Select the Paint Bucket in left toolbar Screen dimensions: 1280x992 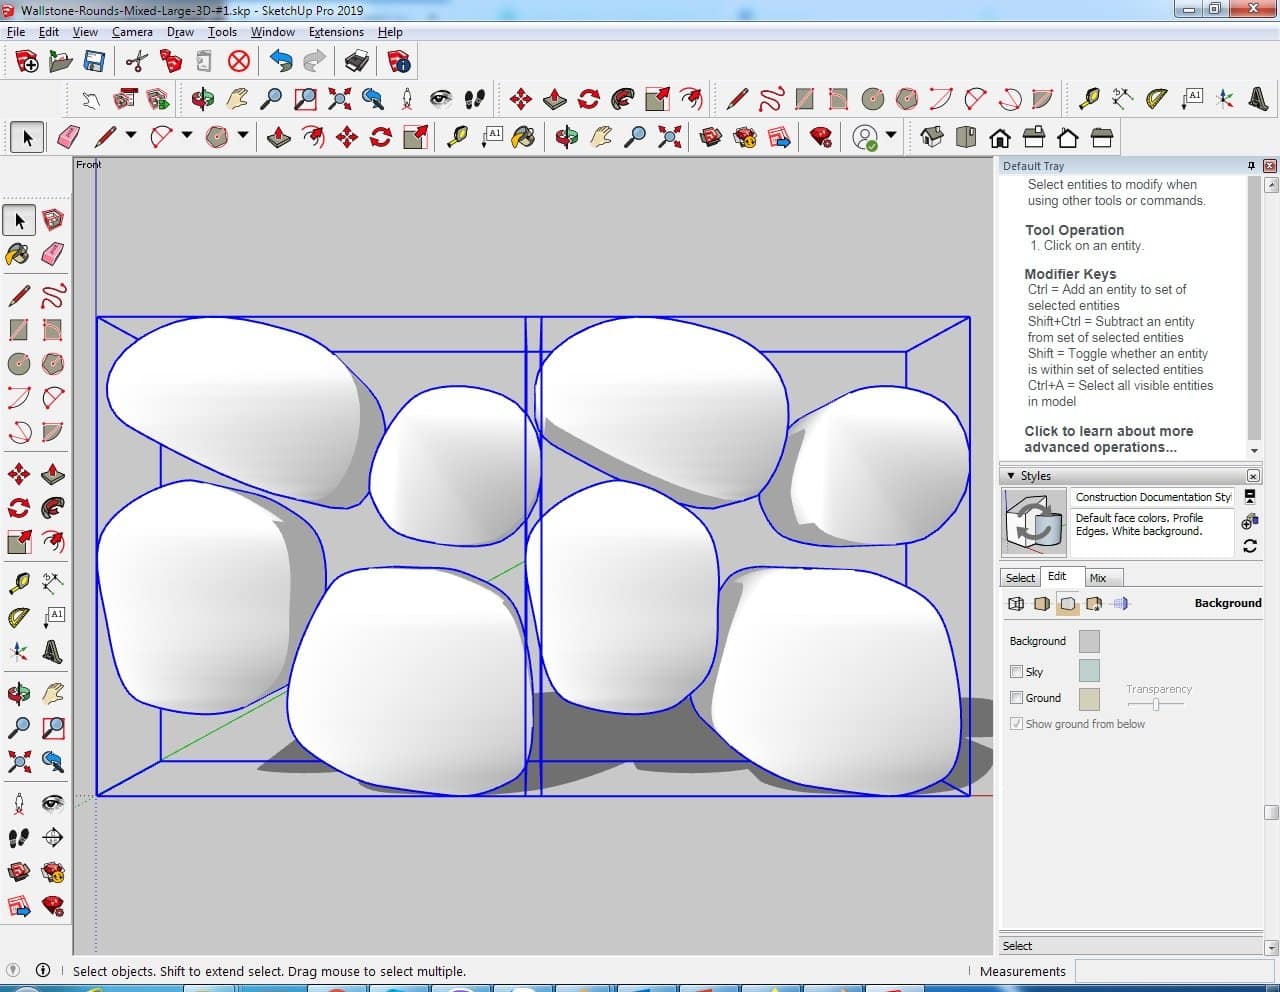tap(18, 254)
